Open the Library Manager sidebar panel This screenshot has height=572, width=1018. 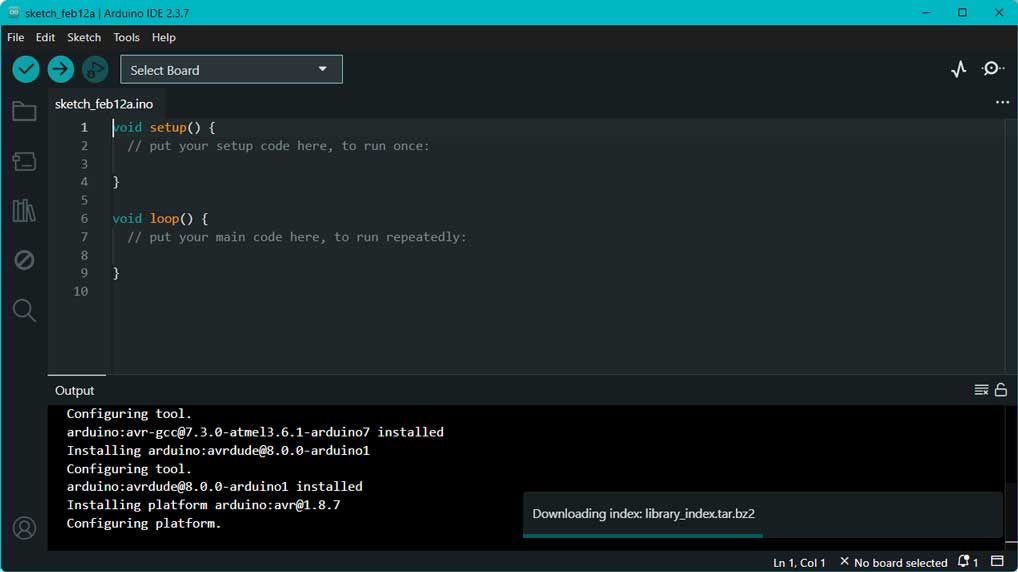pos(24,210)
